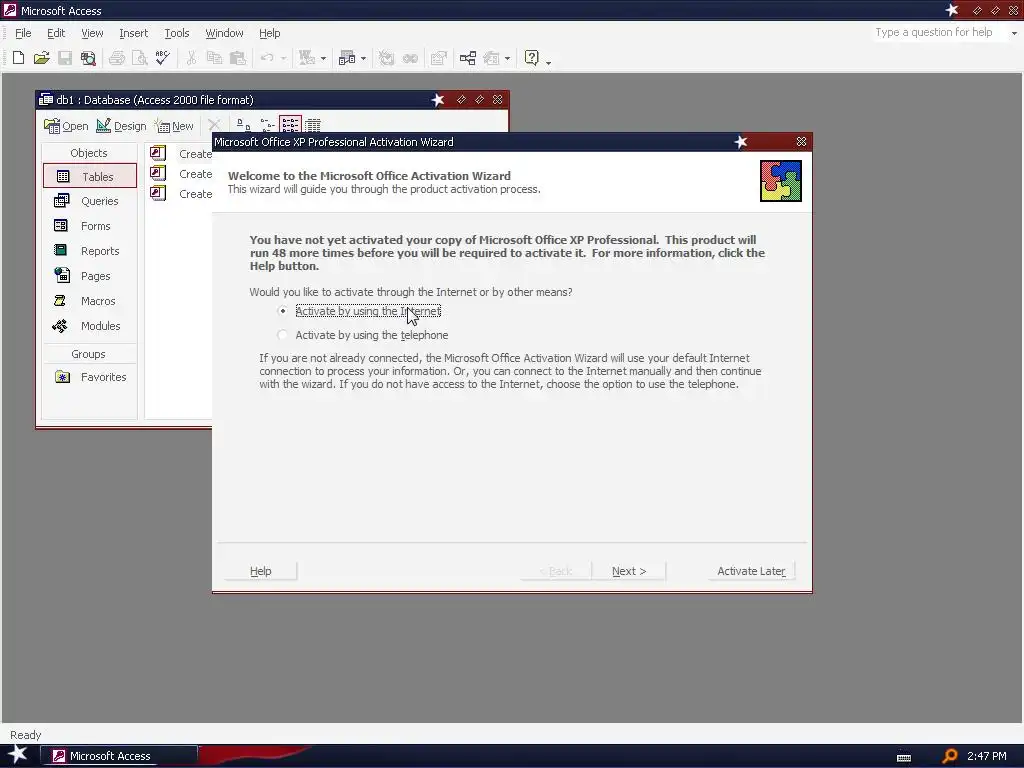
Task: Select Queries in the Objects list
Action: (x=90, y=201)
